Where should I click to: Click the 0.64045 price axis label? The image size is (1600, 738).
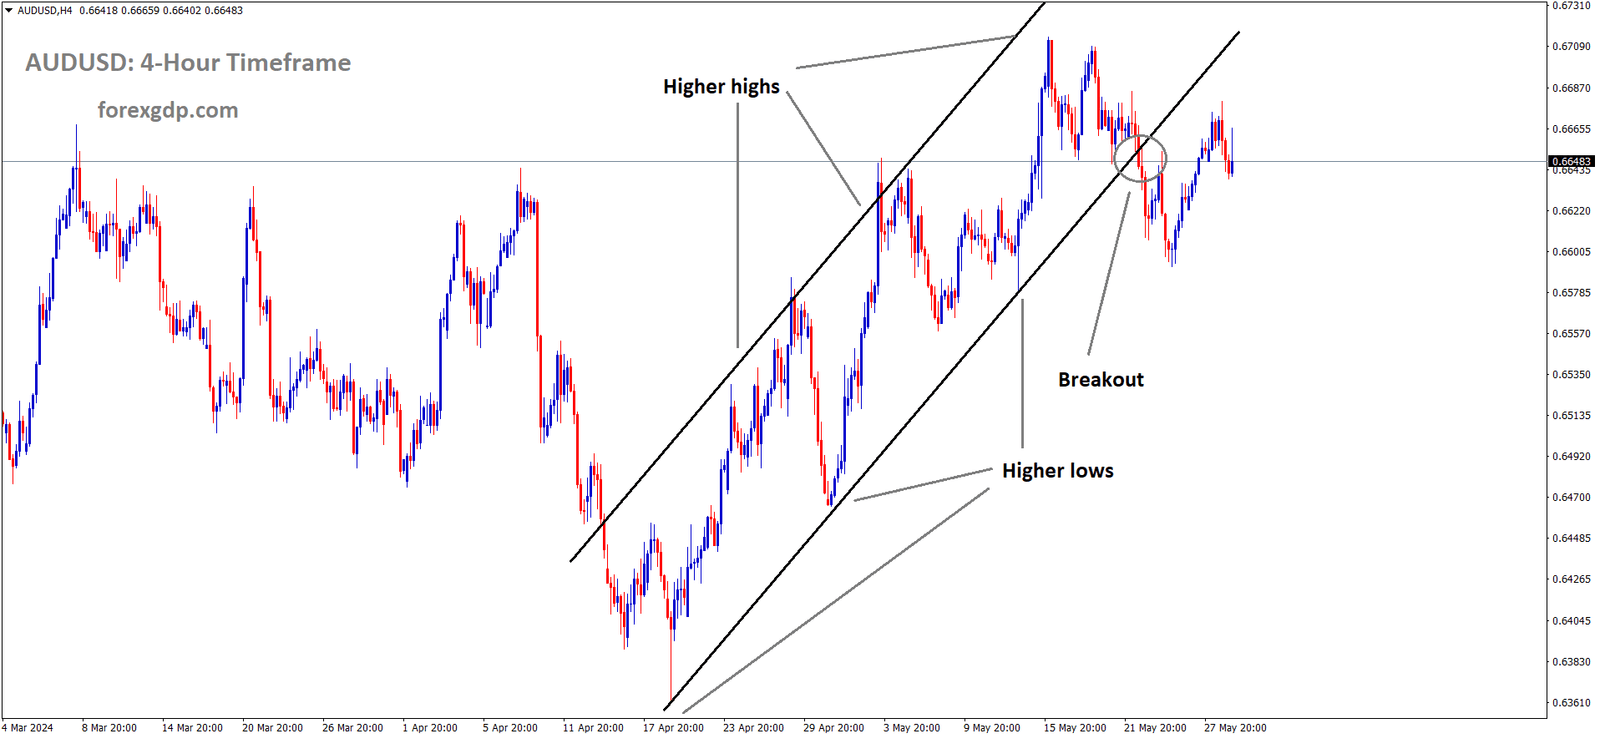1571,621
